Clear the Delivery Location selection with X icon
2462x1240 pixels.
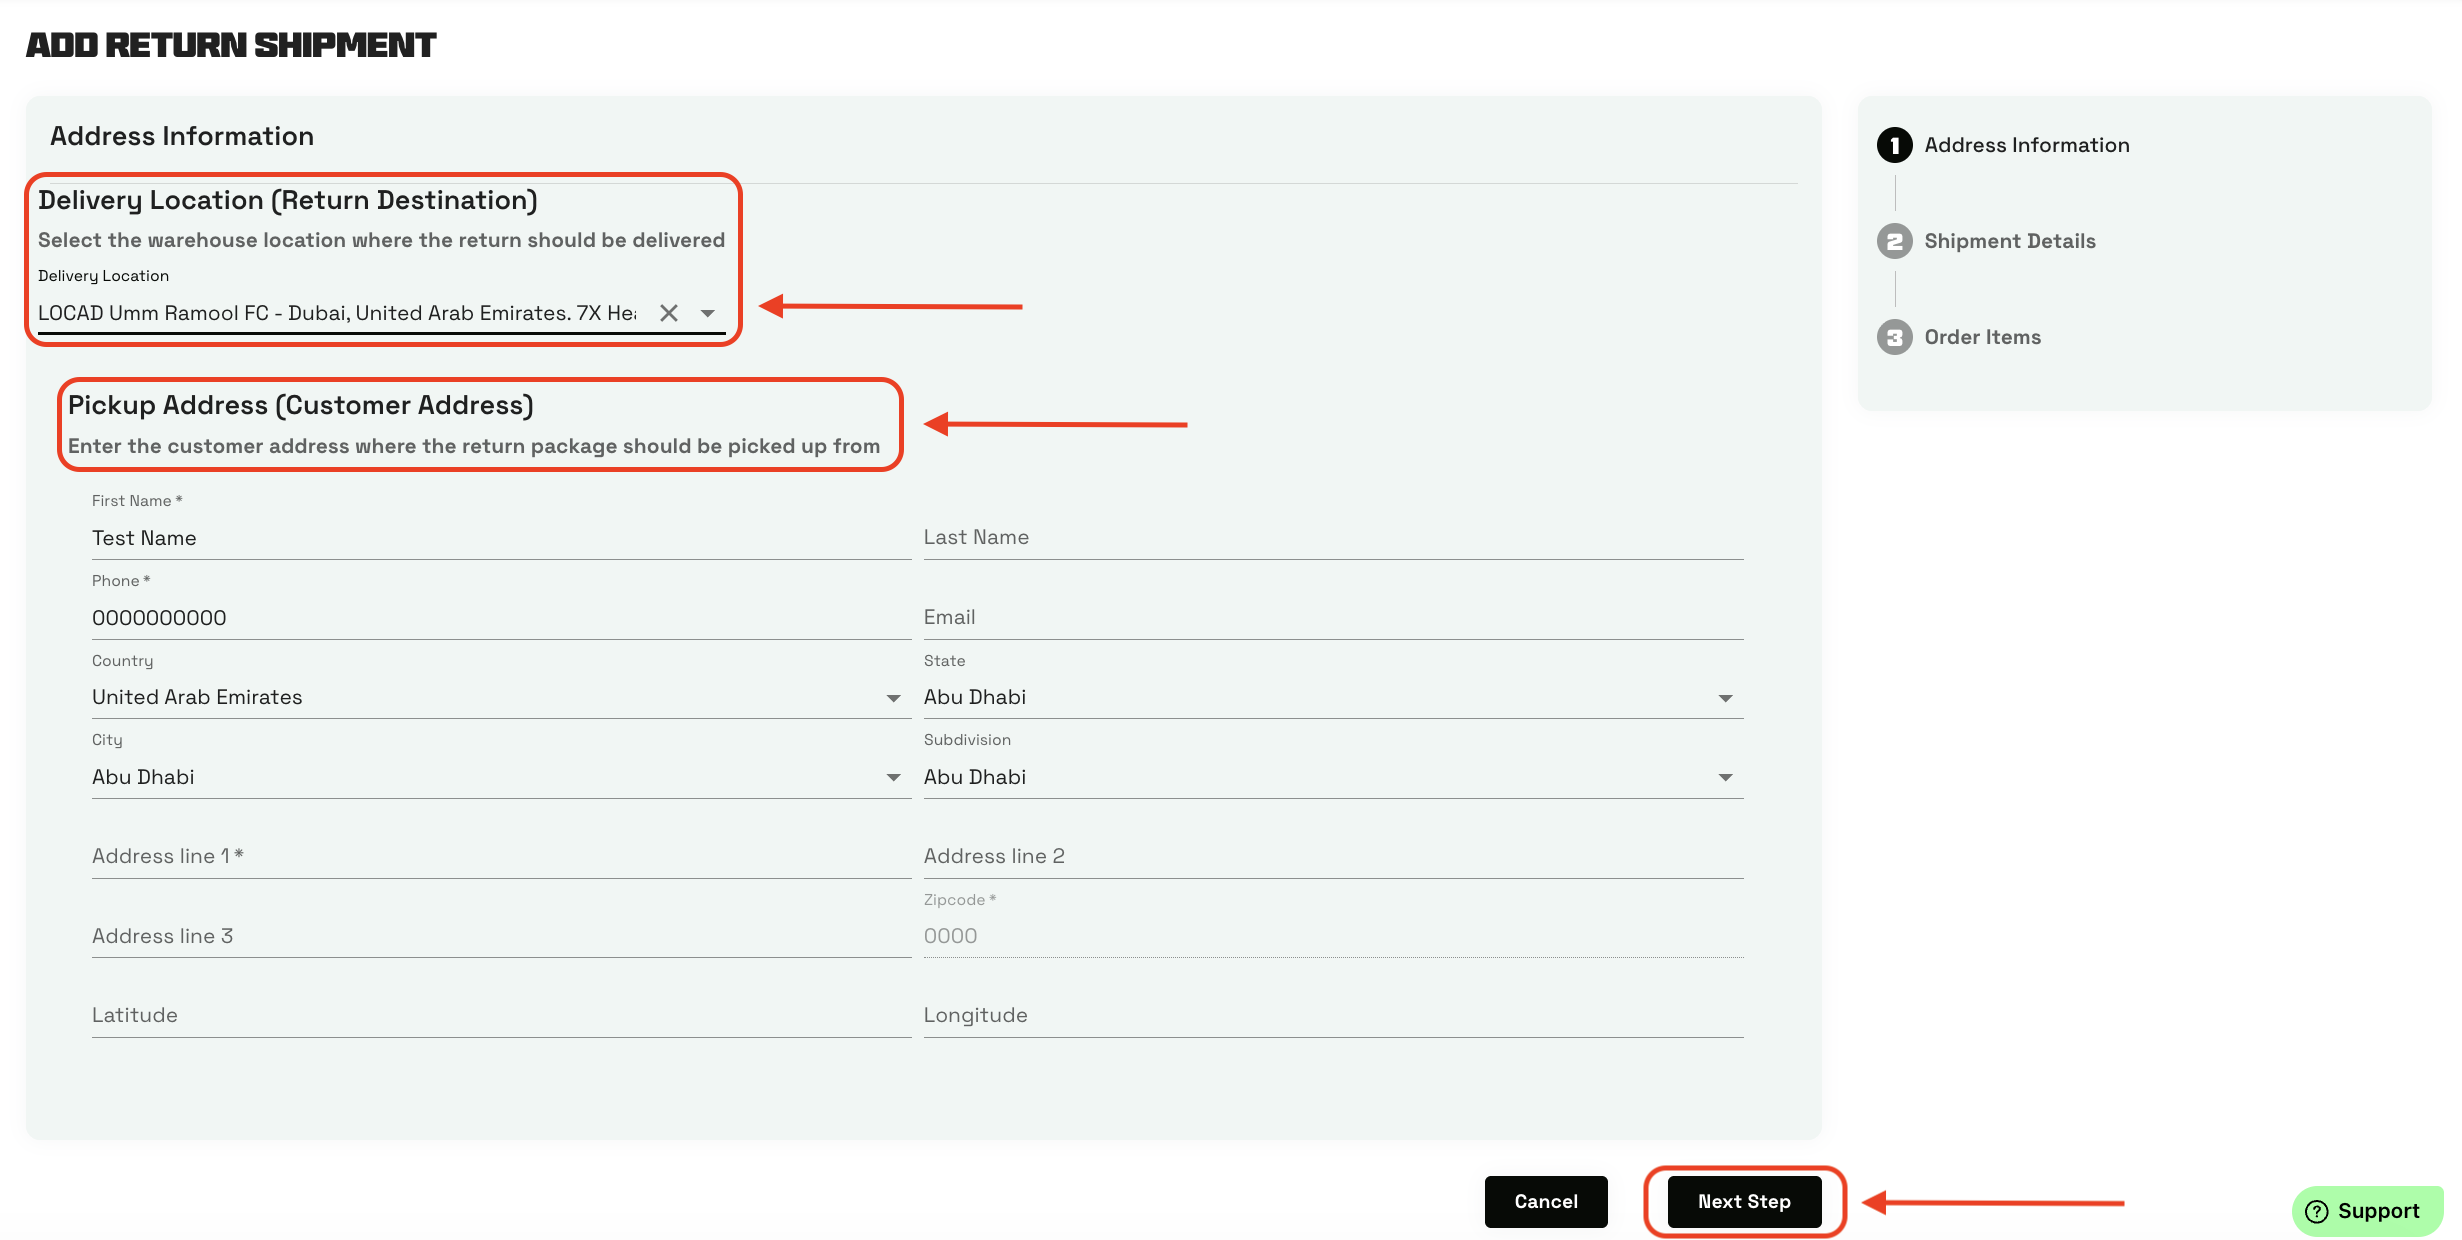(x=669, y=313)
